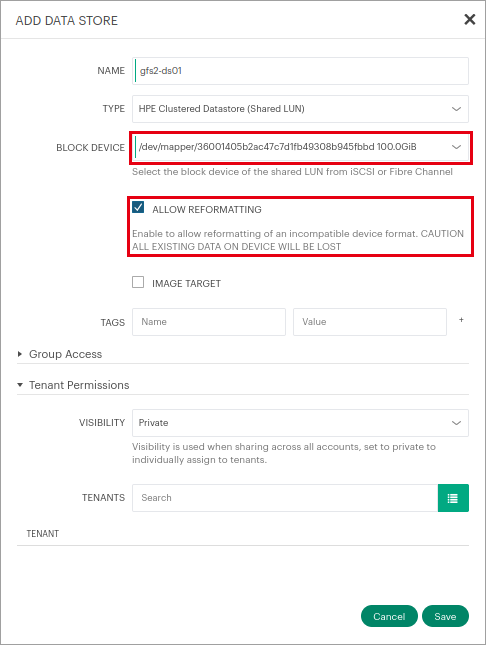Click the reformatting caution text
This screenshot has height=645, width=486.
point(298,240)
